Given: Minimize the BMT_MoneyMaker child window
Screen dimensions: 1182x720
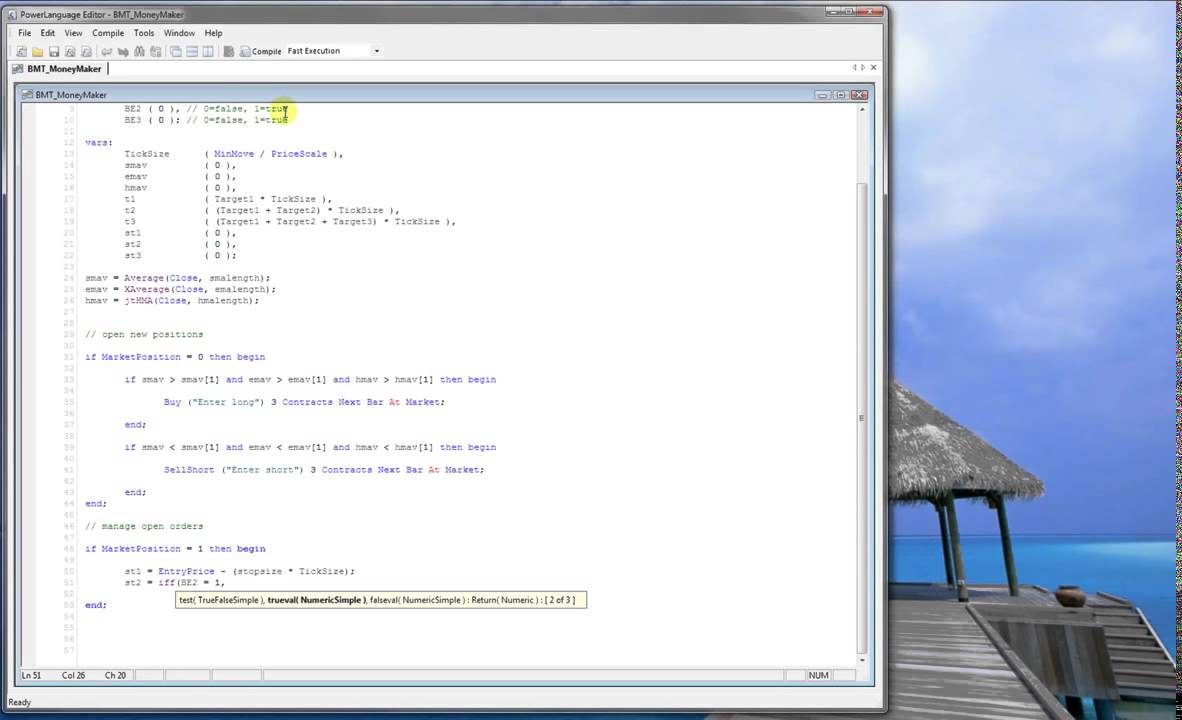Looking at the screenshot, I should (822, 95).
